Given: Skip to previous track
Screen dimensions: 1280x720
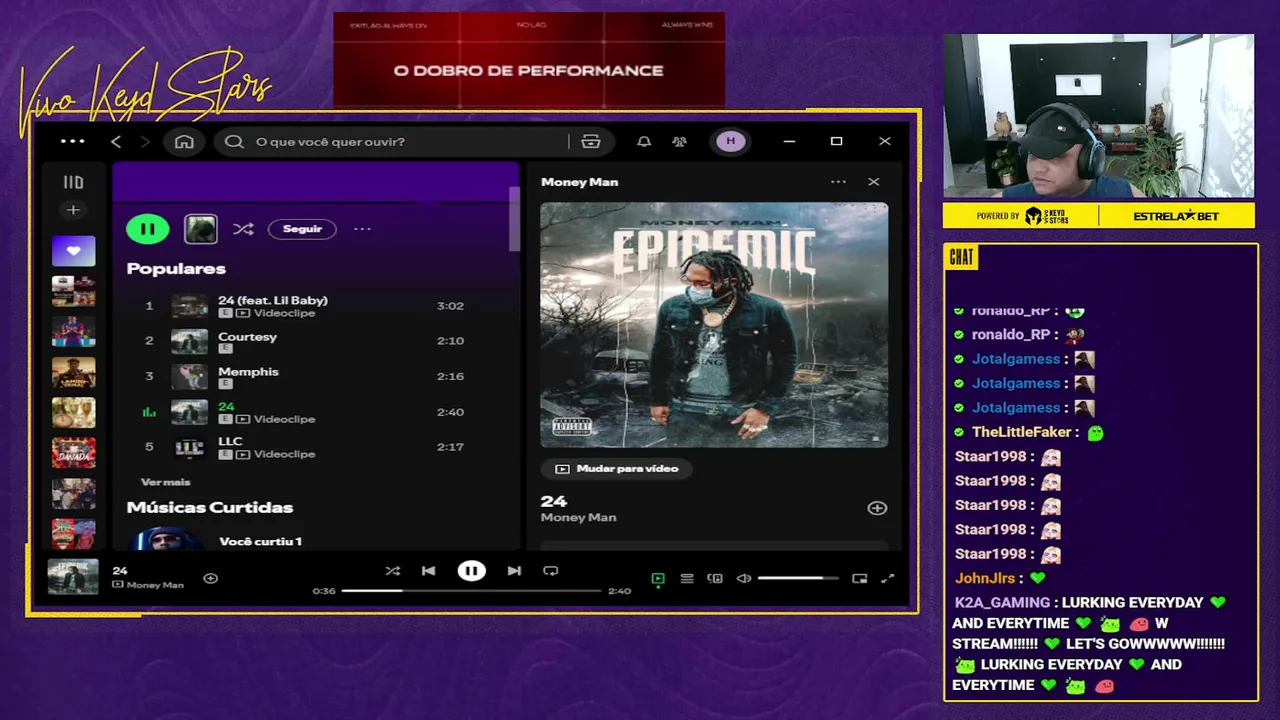Looking at the screenshot, I should coord(428,571).
